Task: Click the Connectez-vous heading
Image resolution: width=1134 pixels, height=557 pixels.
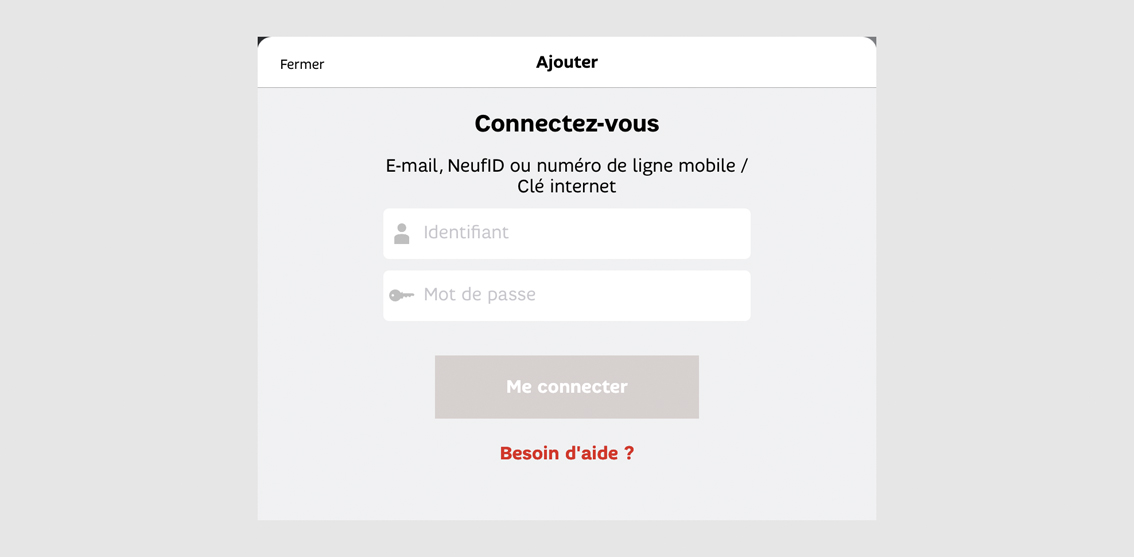Action: tap(567, 124)
